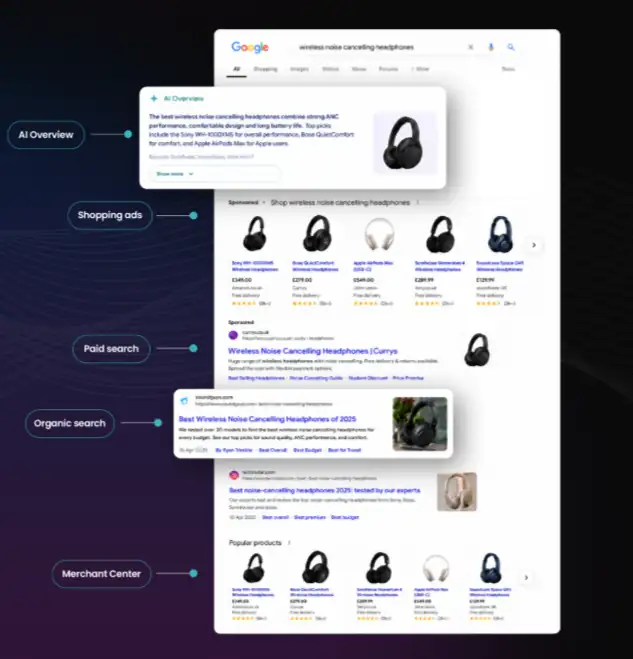
Task: Click the beige headphones photo in the techradar result
Action: 457,492
